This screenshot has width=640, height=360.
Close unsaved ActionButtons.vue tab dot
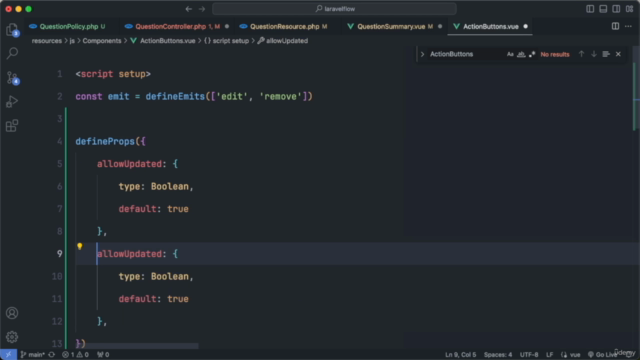[x=525, y=26]
